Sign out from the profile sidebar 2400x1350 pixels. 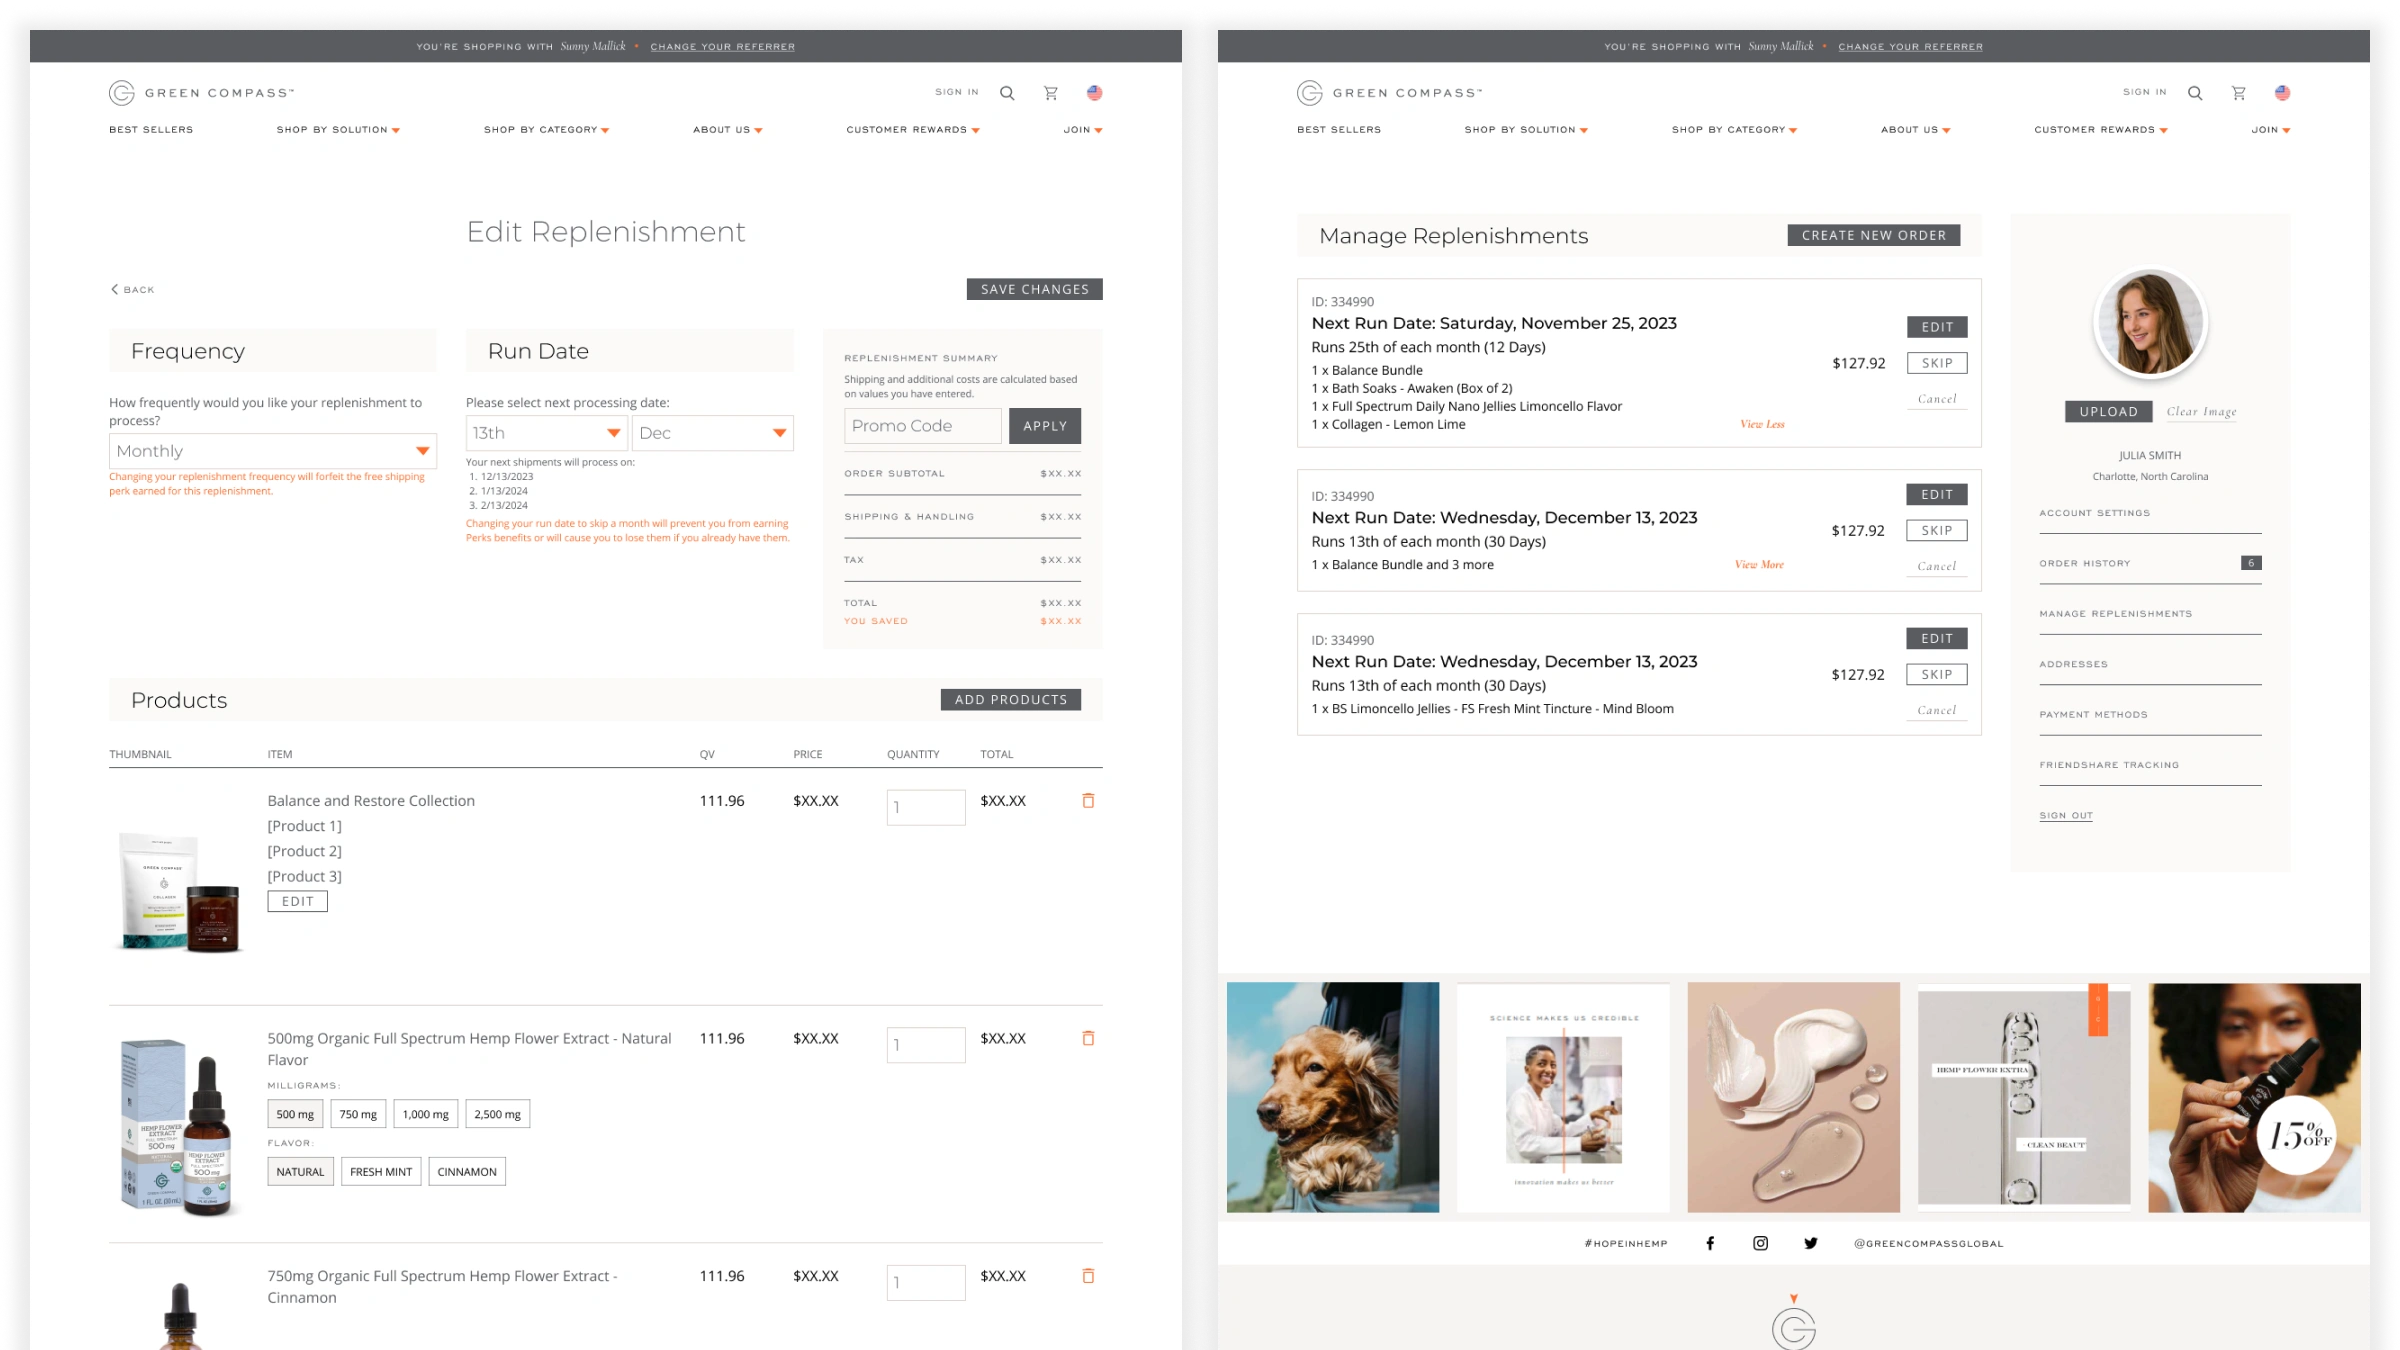tap(2066, 816)
